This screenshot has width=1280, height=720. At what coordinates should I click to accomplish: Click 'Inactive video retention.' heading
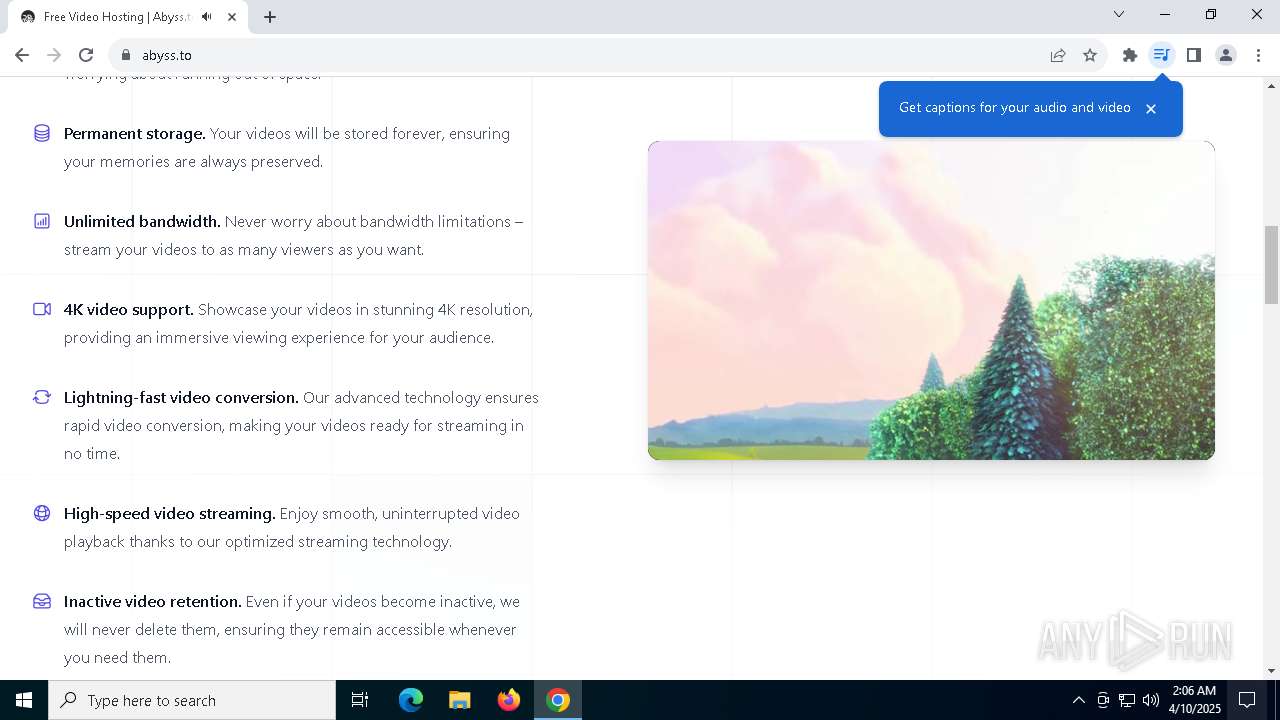click(x=153, y=601)
